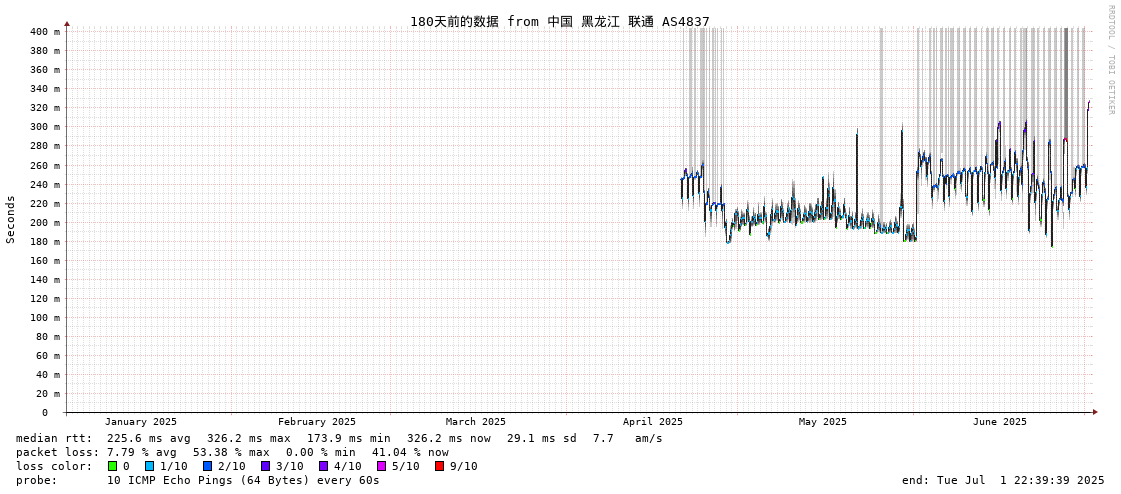Viewport: 1121px width, 494px height.
Task: Click the 100 m y-axis label
Action: (x=45, y=317)
